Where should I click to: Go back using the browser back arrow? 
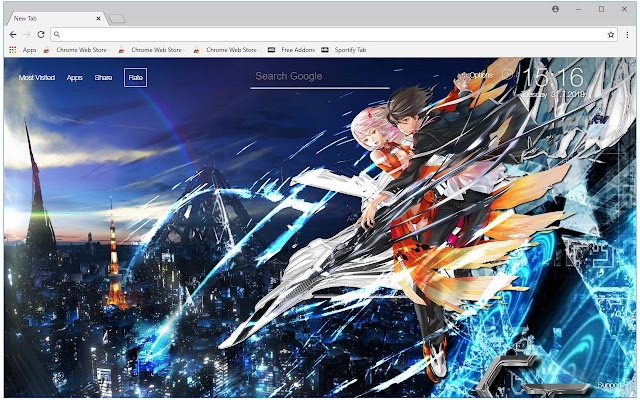13,35
